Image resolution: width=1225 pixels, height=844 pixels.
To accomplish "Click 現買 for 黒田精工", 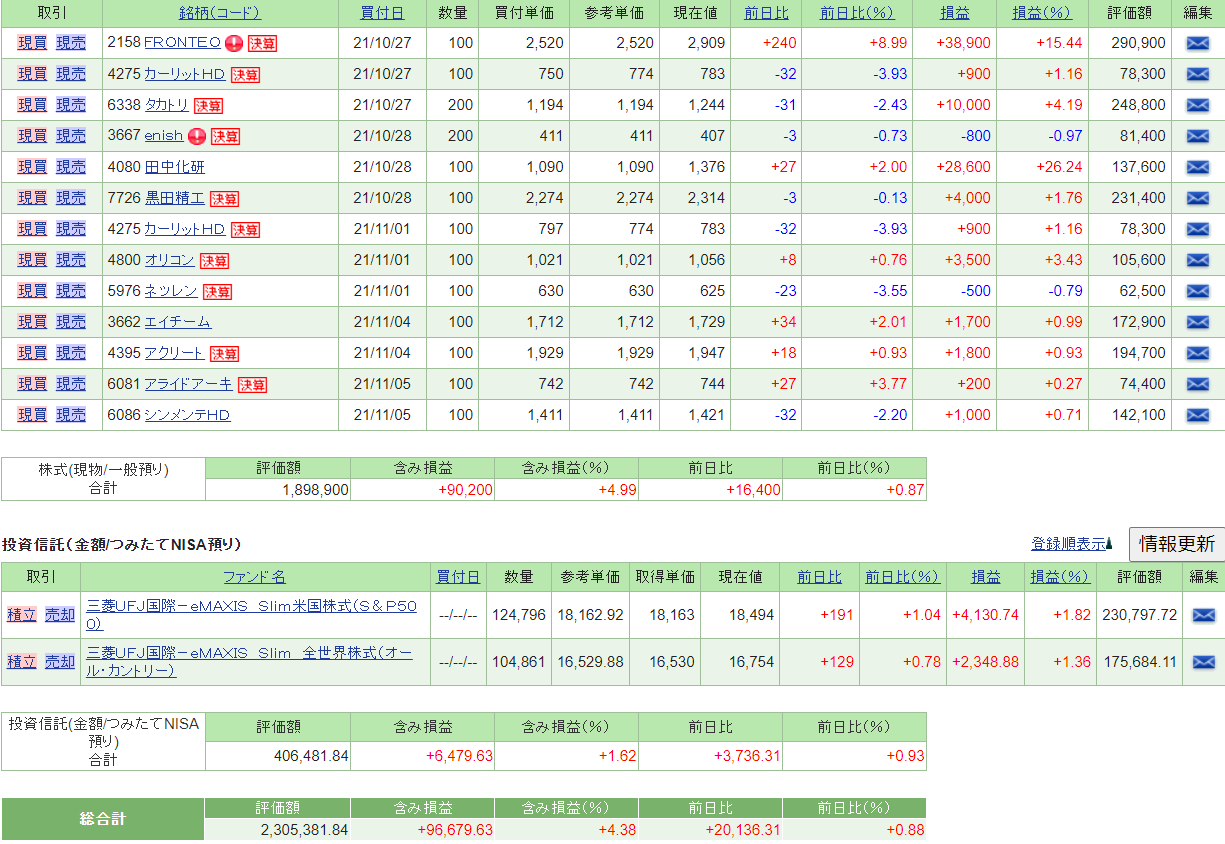I will click(x=32, y=198).
